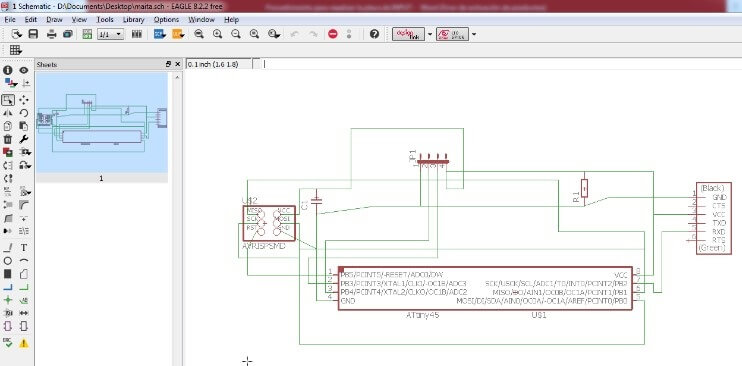
Task: Select the Move tool
Action: tap(24, 100)
